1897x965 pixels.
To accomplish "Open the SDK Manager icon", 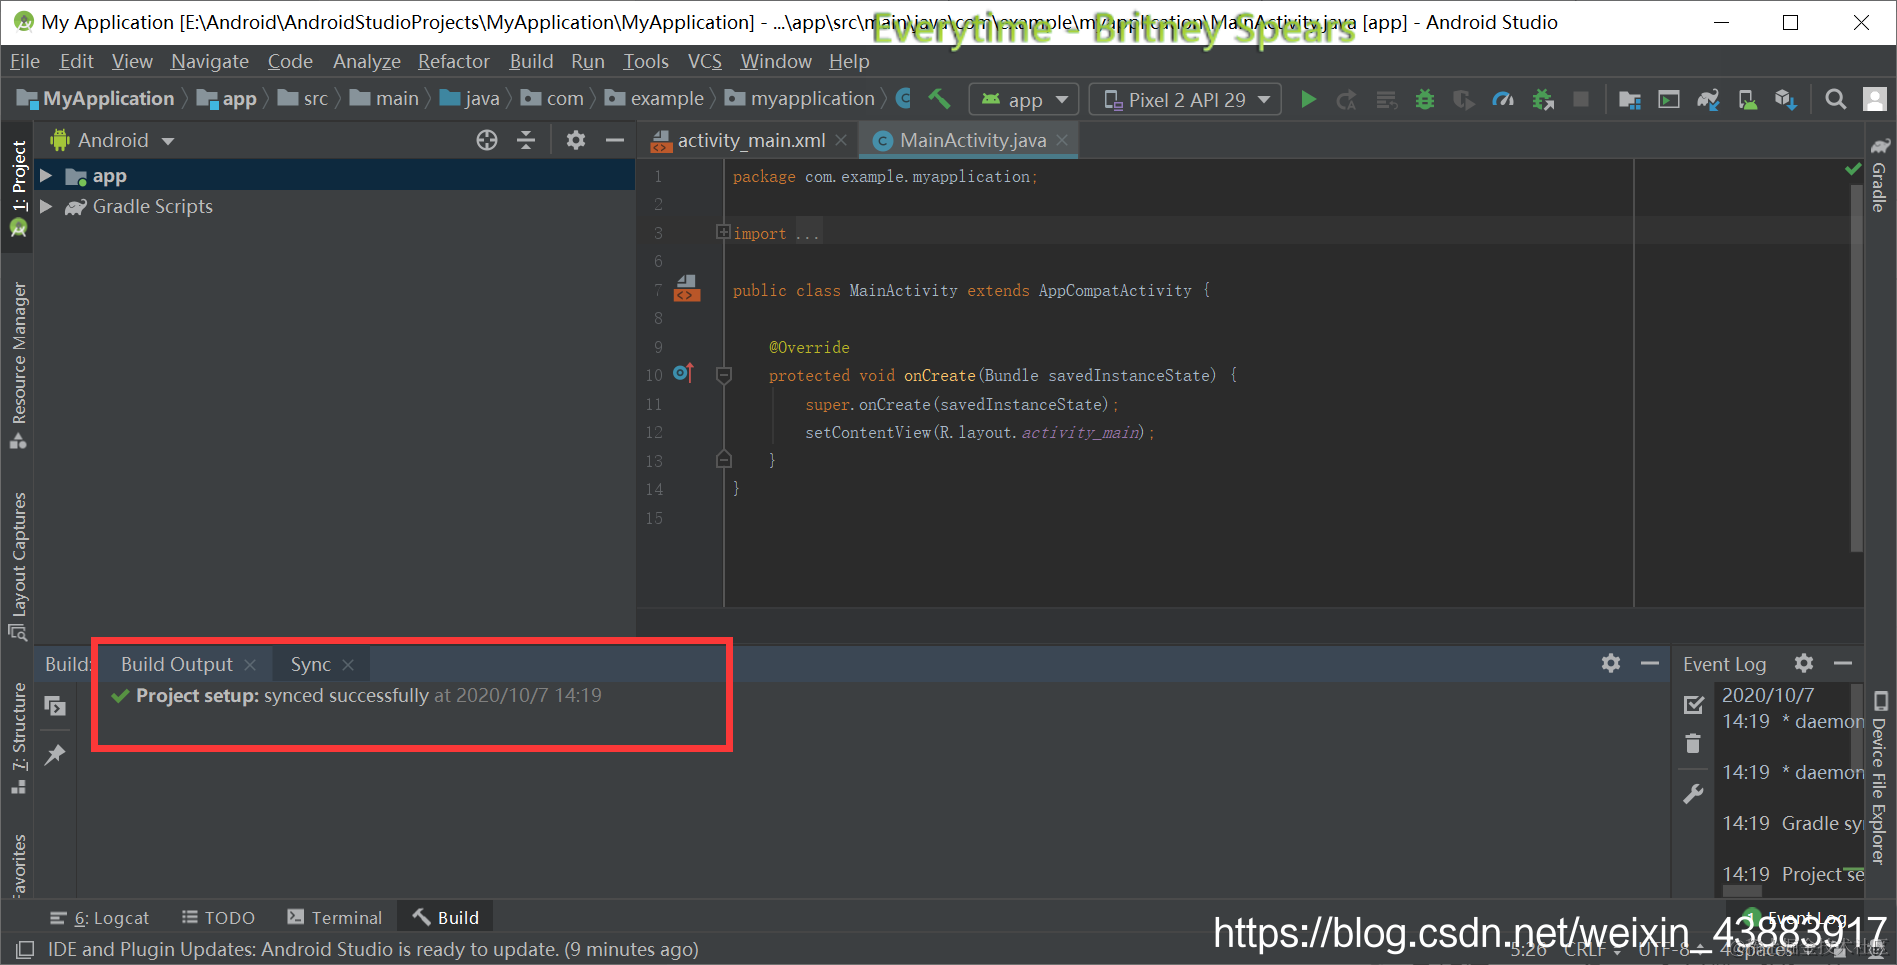I will coord(1786,99).
